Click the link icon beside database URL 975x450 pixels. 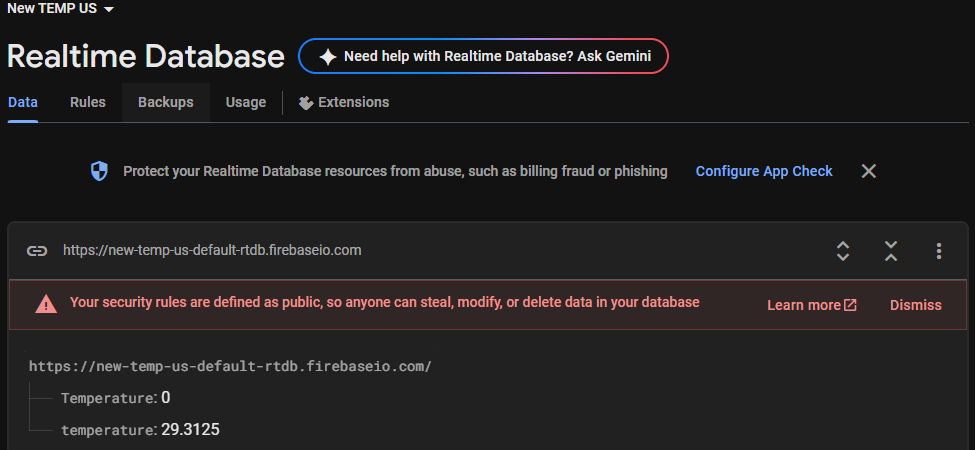[36, 251]
